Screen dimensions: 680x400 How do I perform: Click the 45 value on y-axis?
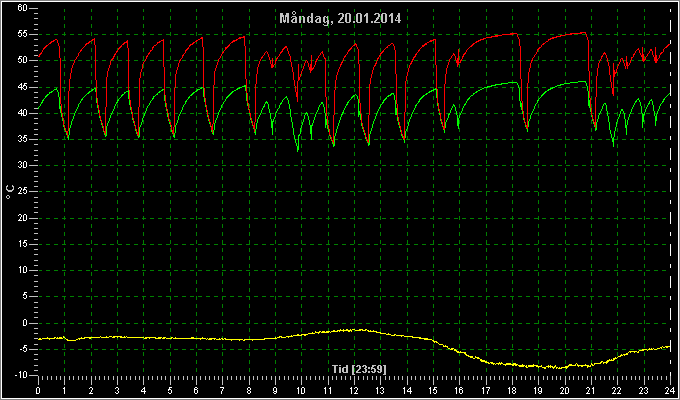tap(23, 87)
